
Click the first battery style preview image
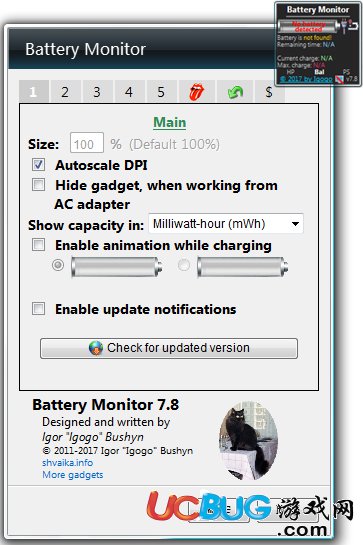coord(116,267)
